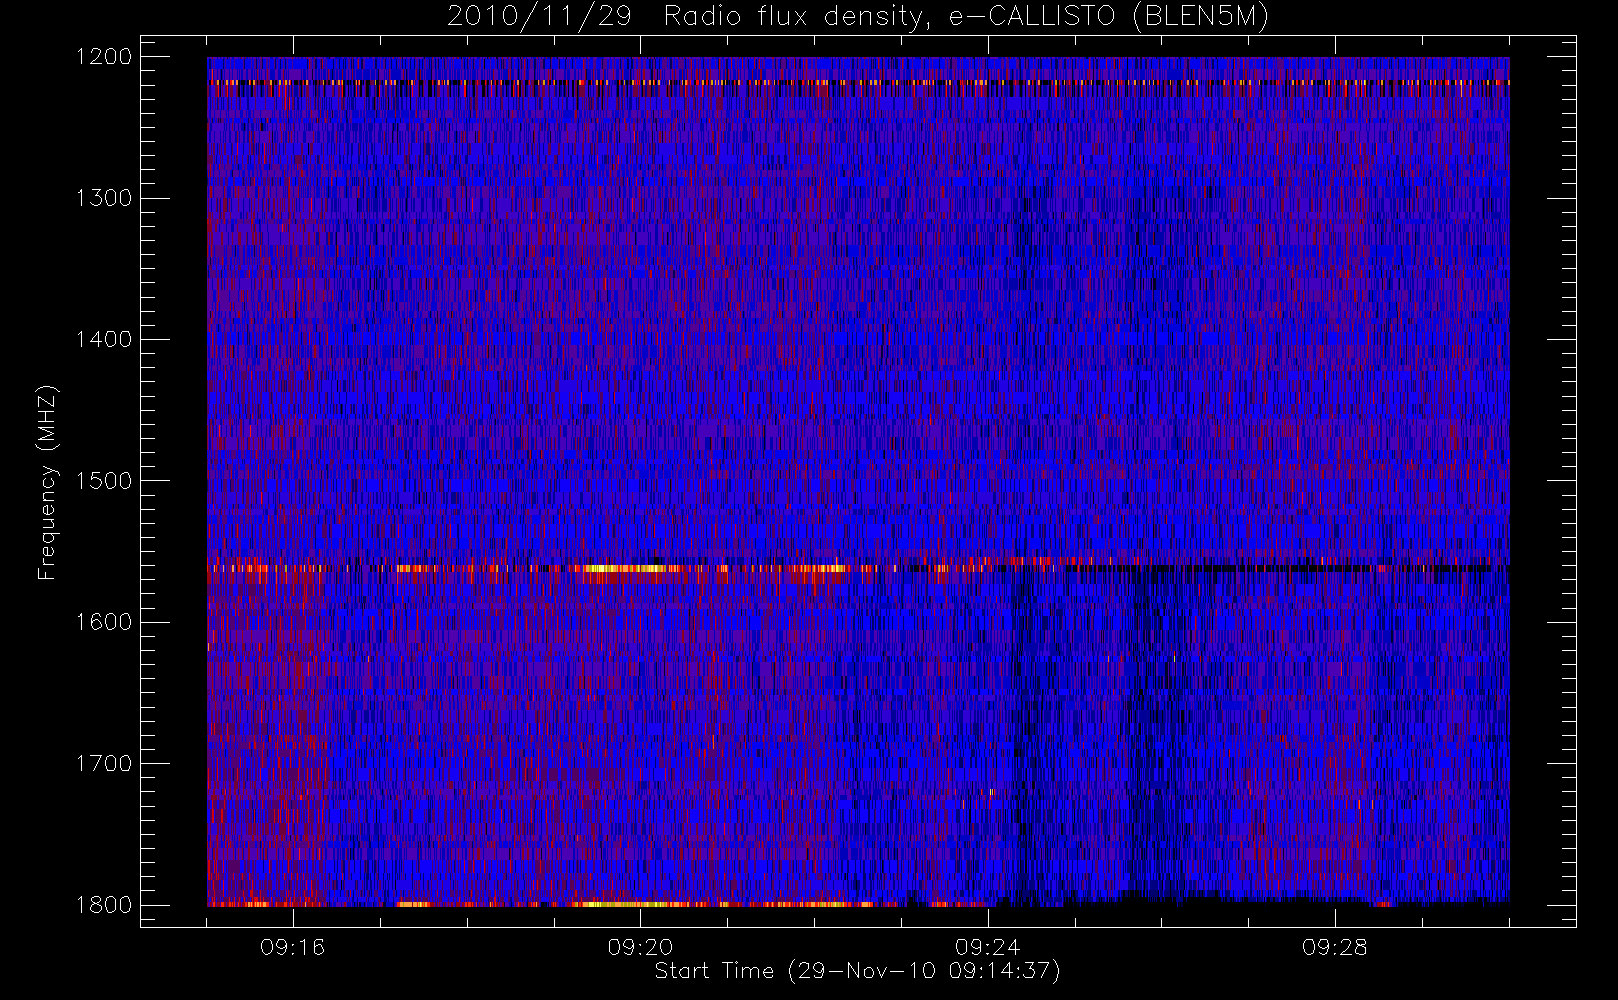Screen dimensions: 1618x1000
Task: Select the "1600" frequency axis label
Action: [104, 622]
